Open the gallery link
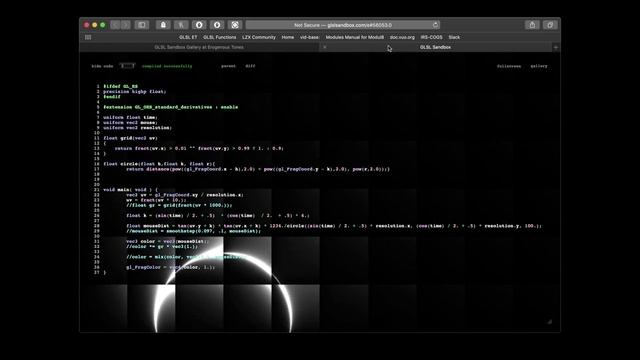This screenshot has width=640, height=360. coord(539,66)
